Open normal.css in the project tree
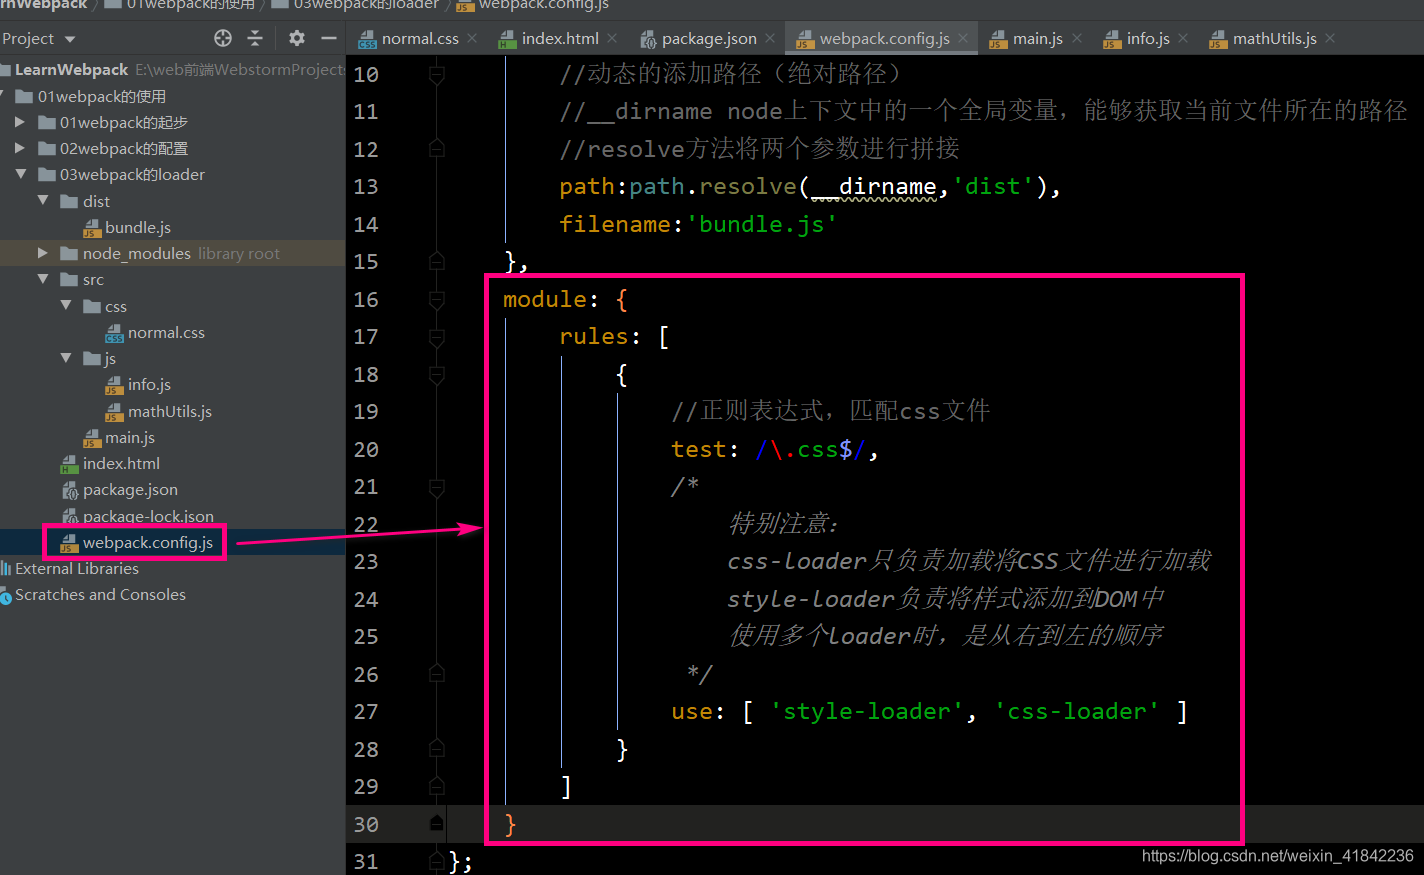 coord(166,332)
